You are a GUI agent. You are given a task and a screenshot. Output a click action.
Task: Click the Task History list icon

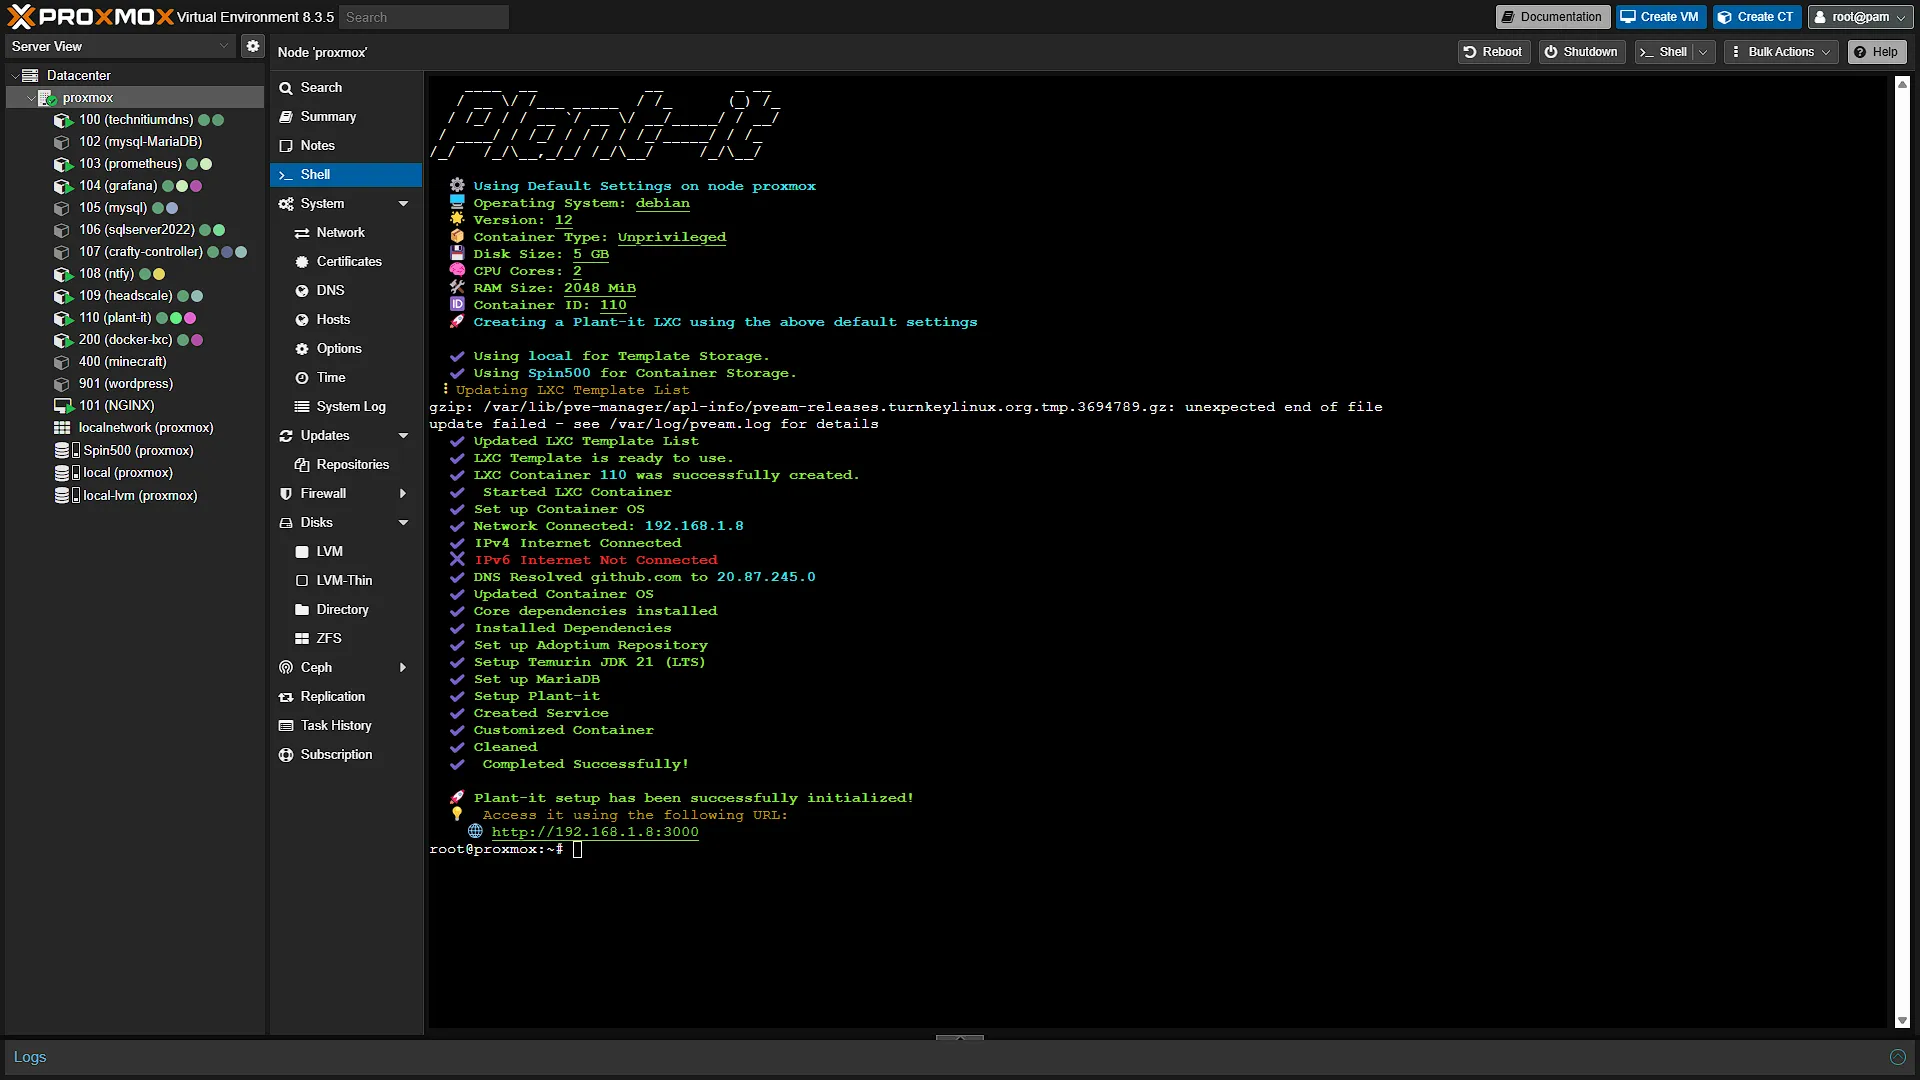286,726
